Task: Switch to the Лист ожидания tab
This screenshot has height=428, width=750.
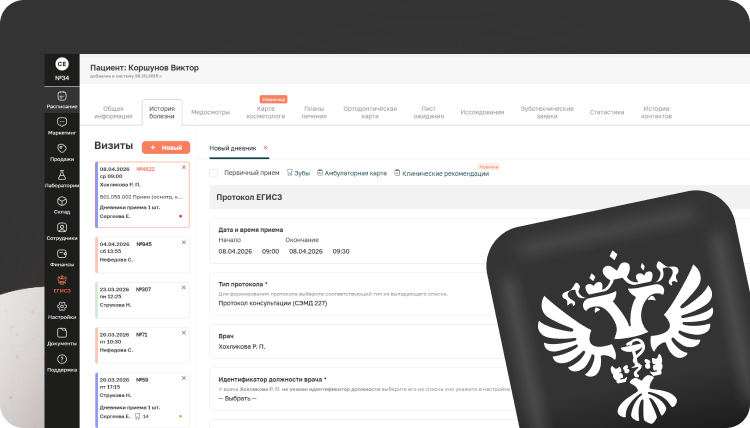Action: tap(429, 112)
